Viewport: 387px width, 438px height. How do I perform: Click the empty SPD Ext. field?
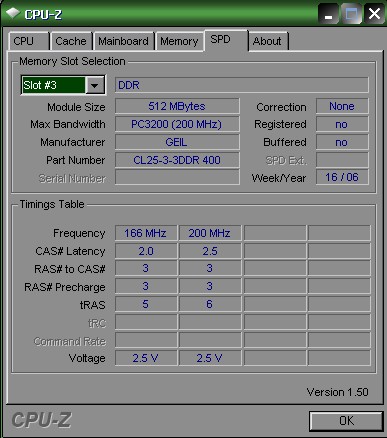point(342,160)
